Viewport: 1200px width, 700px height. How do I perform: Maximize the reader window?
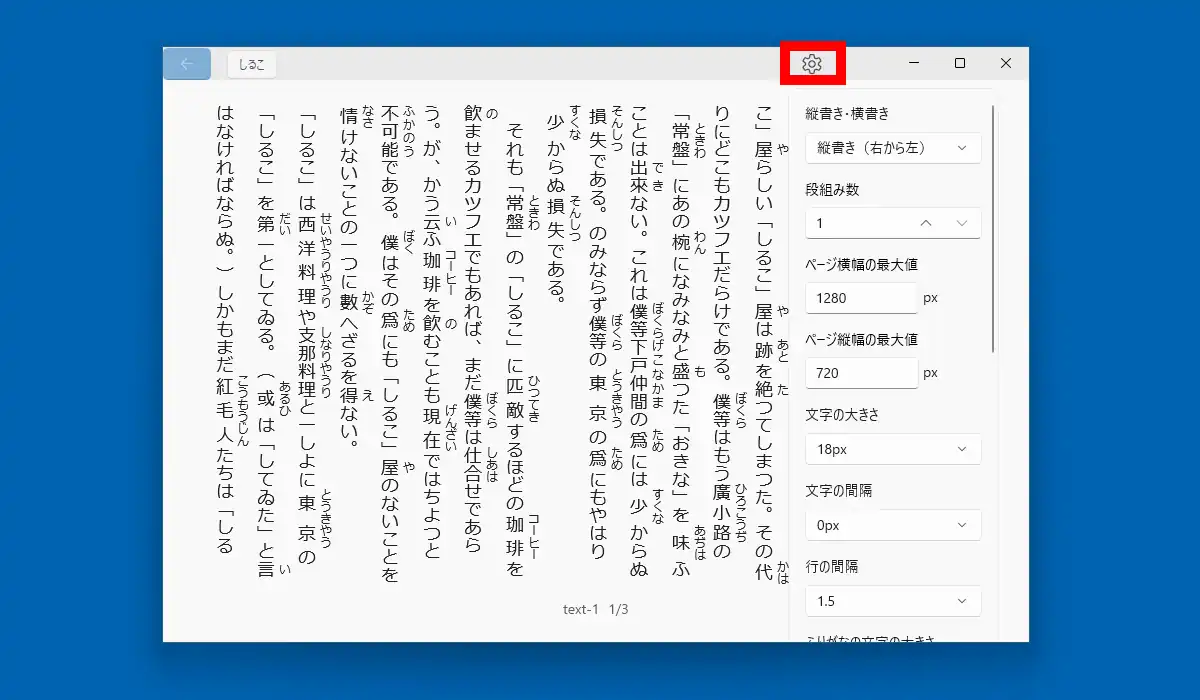click(x=960, y=64)
